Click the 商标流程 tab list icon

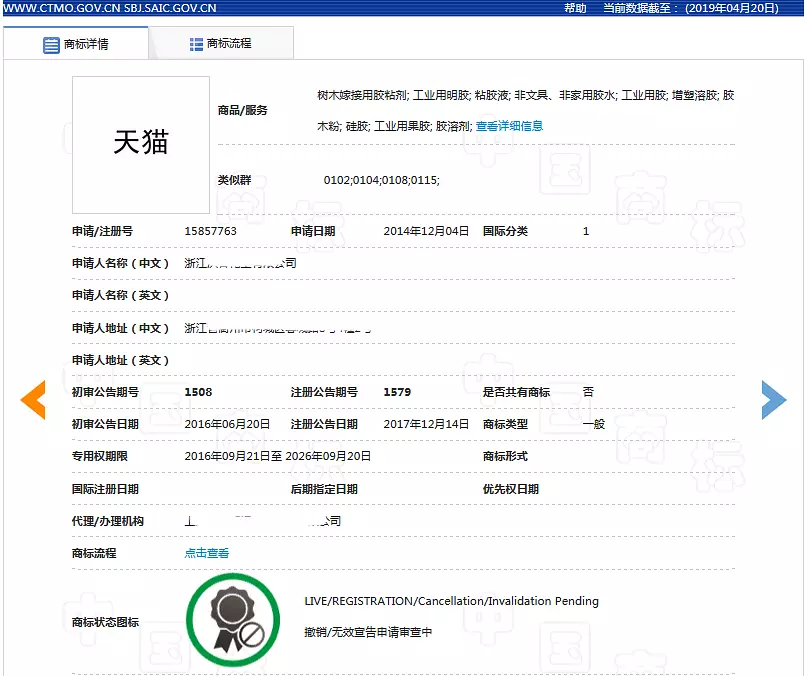click(196, 44)
